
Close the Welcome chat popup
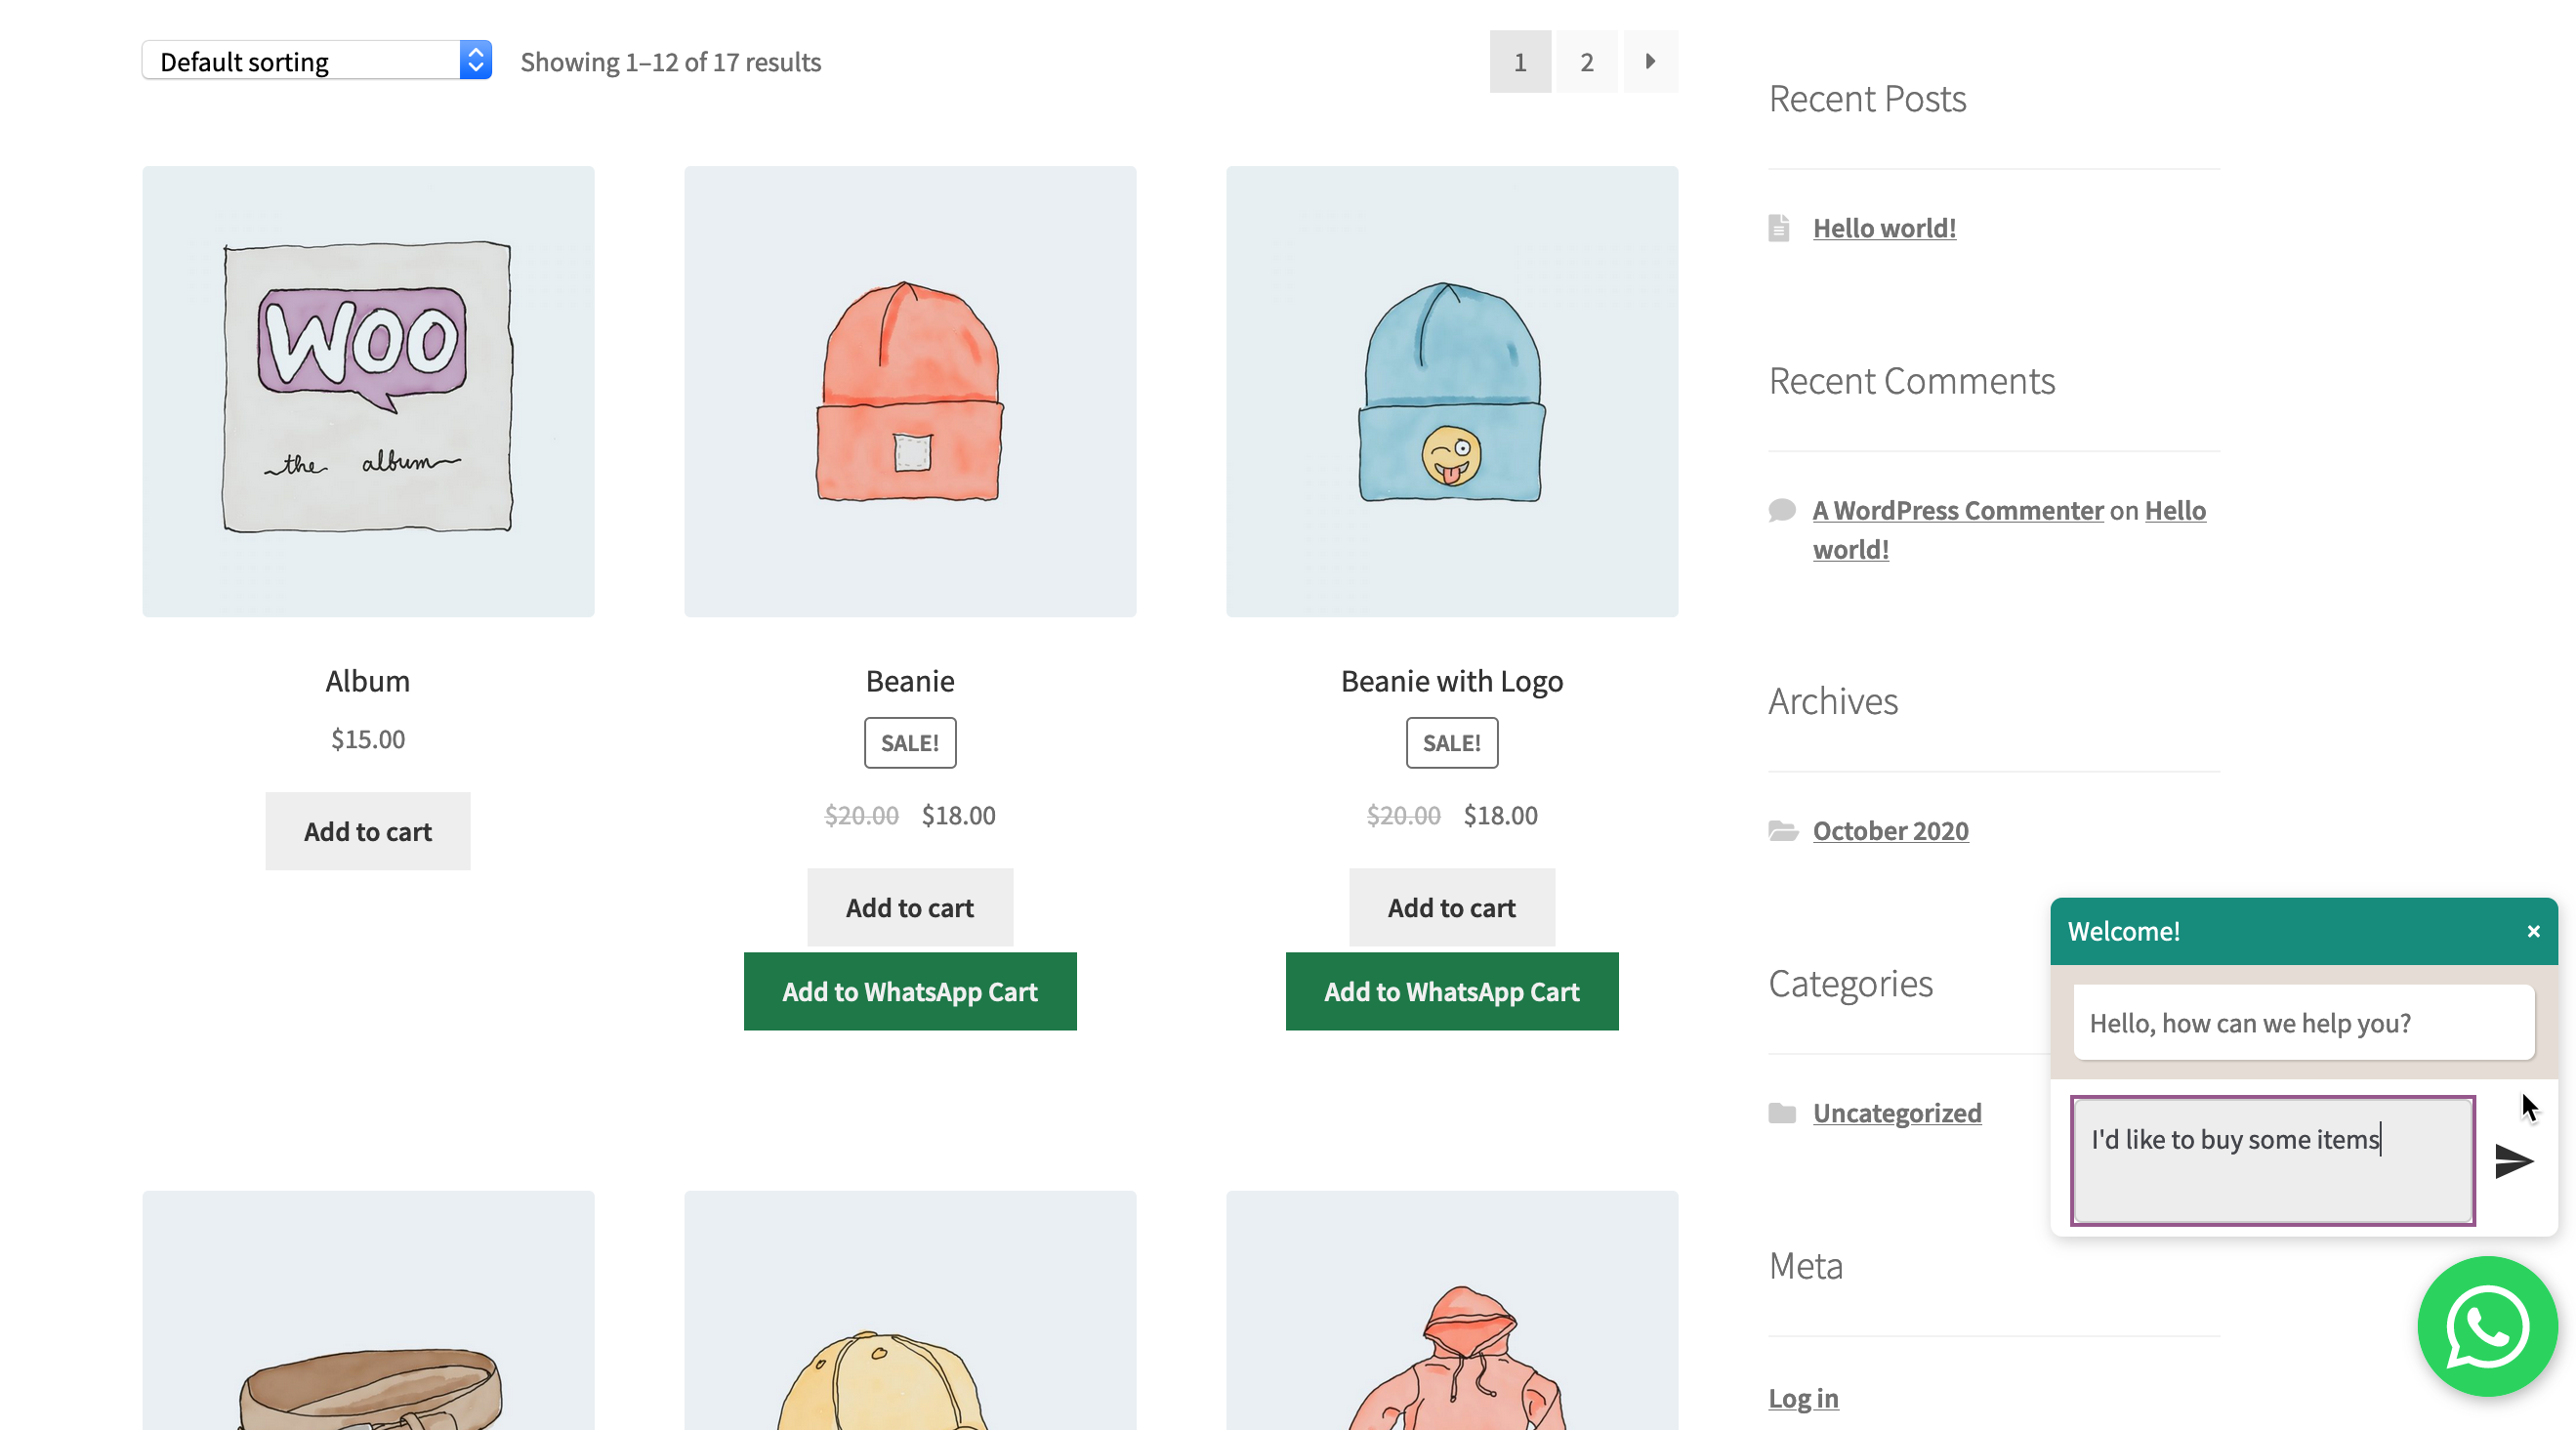tap(2533, 930)
